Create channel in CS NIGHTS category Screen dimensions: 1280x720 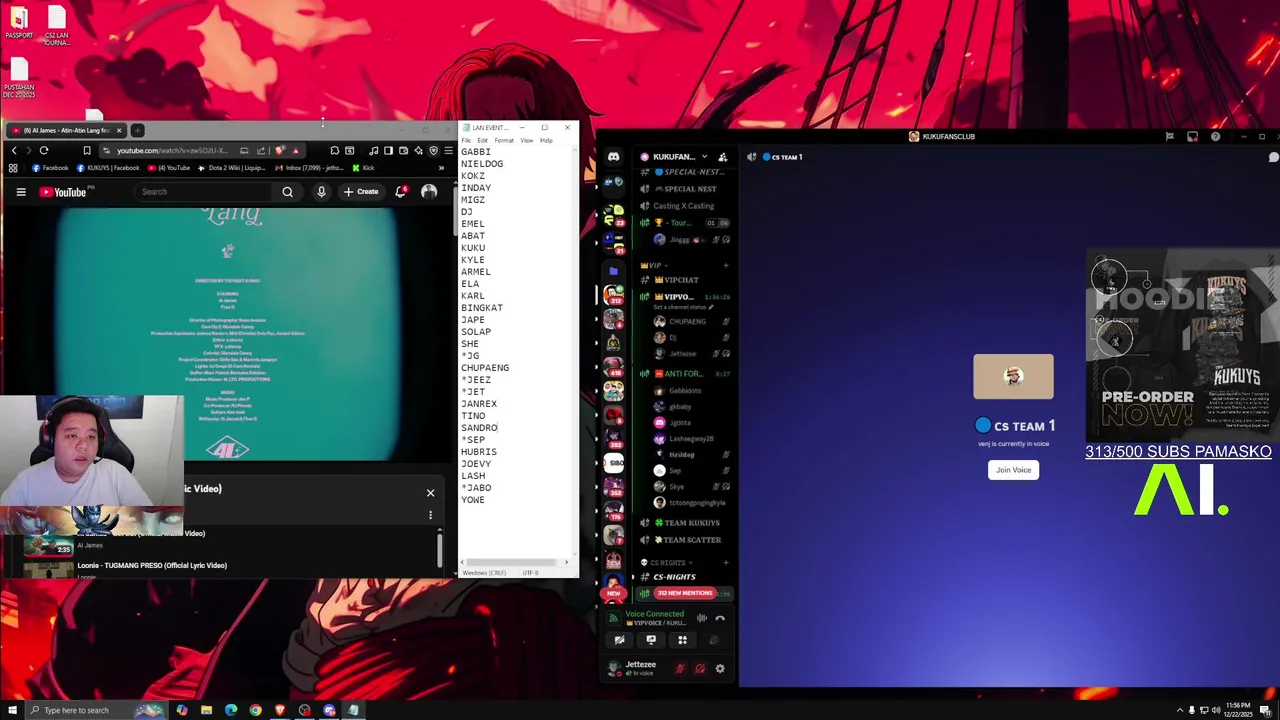(726, 562)
